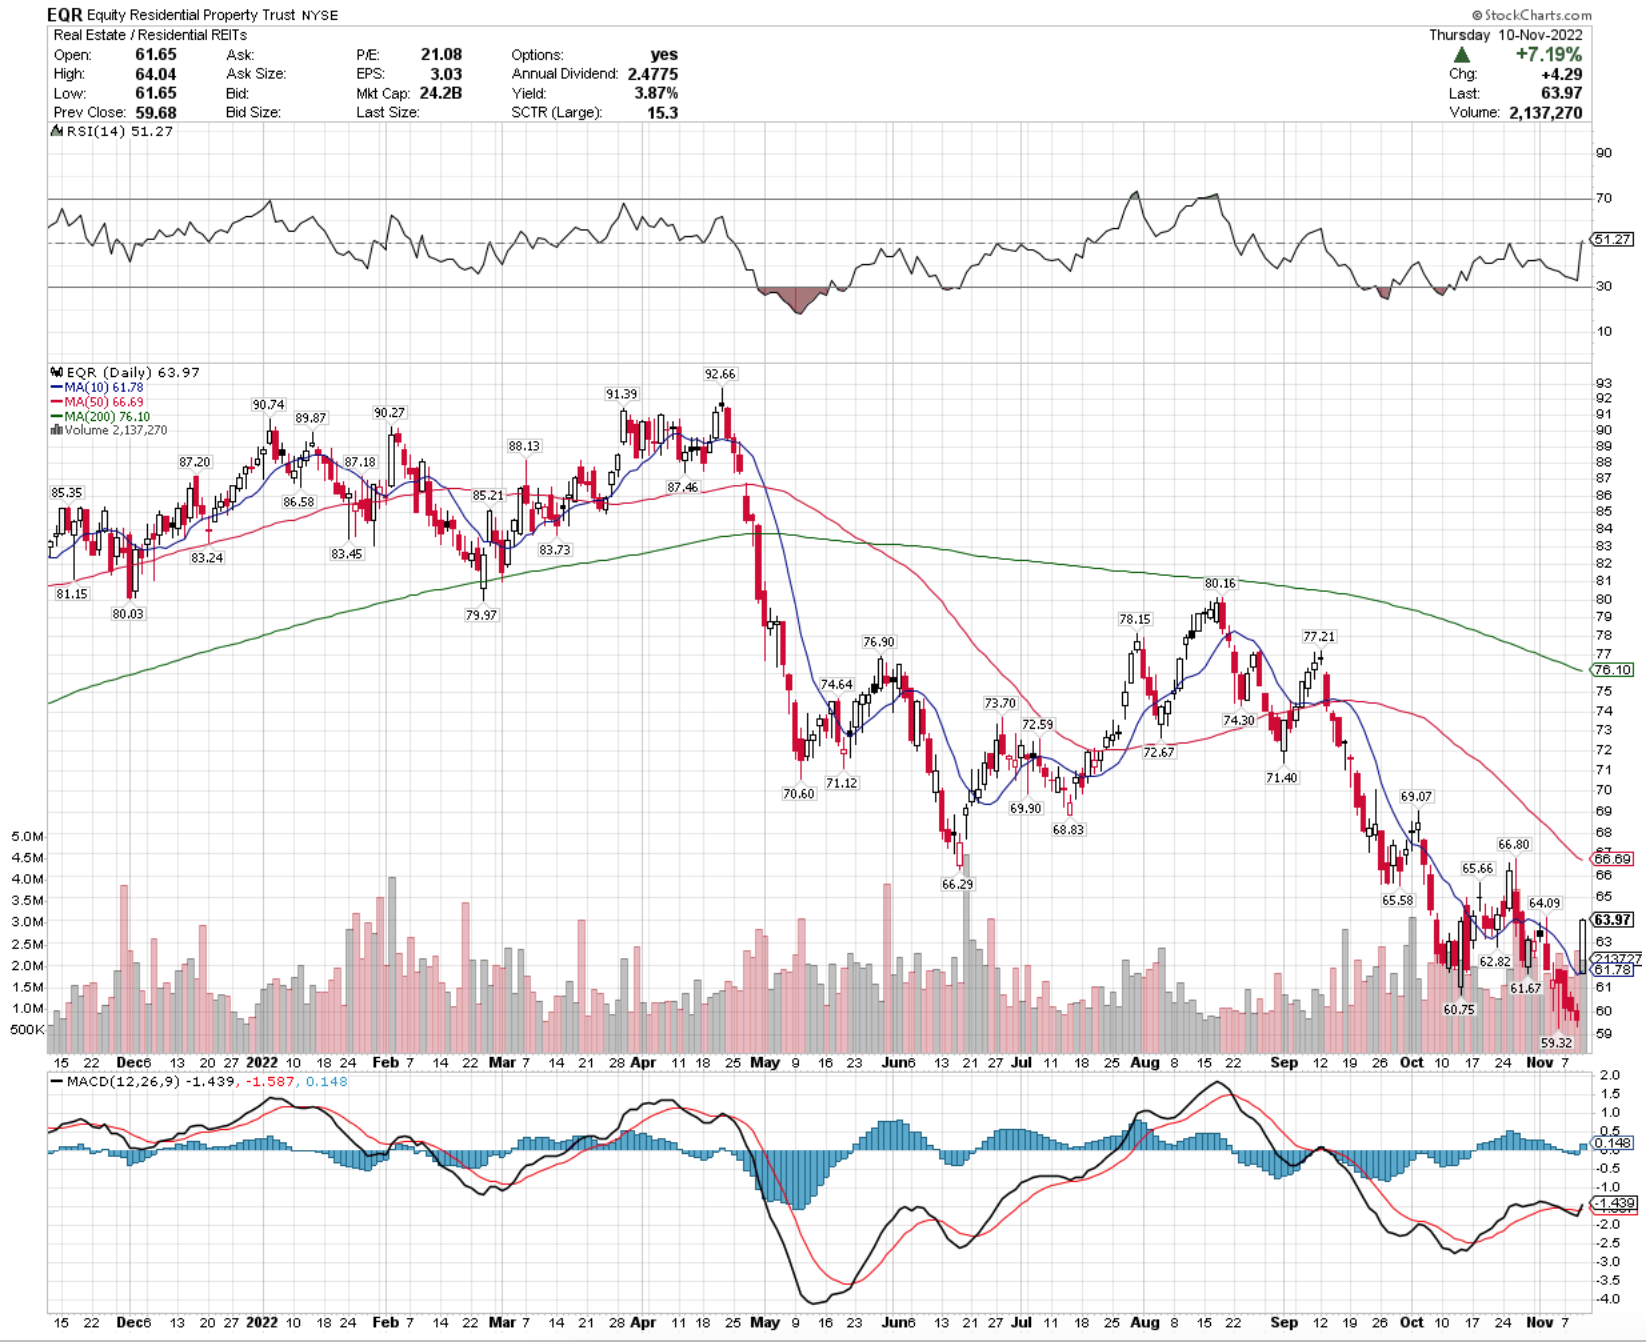Select the Open value 61.65

pyautogui.click(x=156, y=55)
